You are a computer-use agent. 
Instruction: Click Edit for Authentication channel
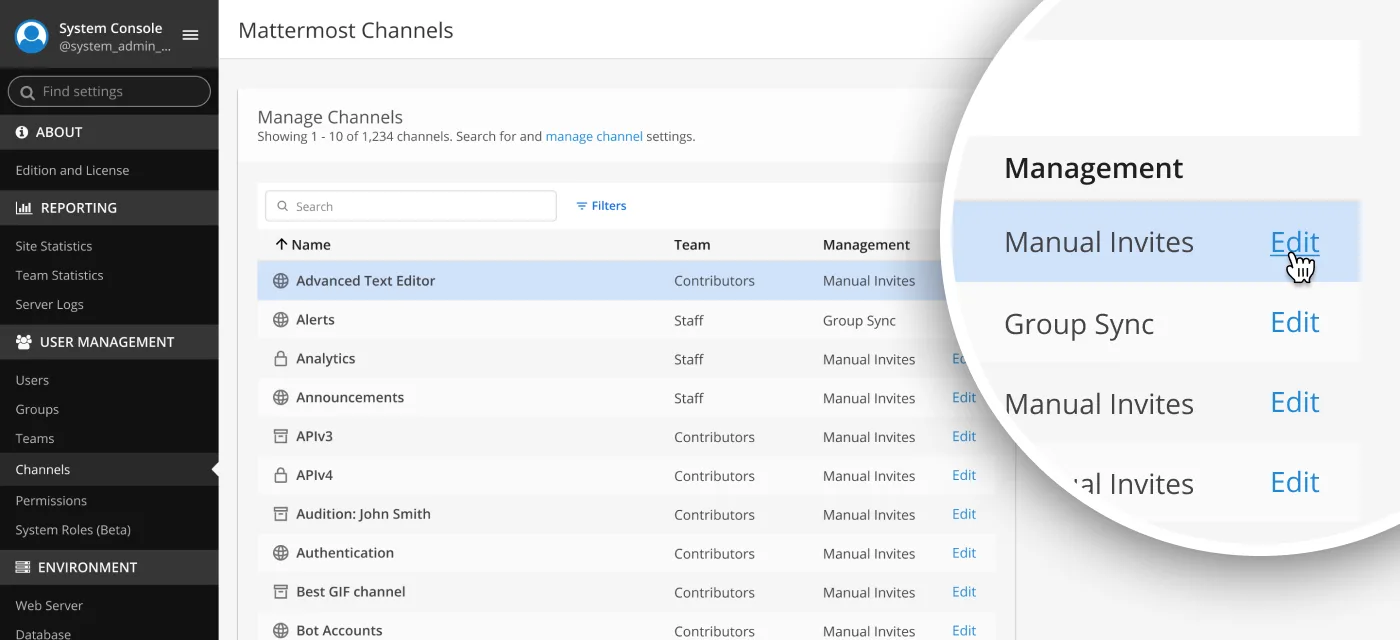pos(964,553)
